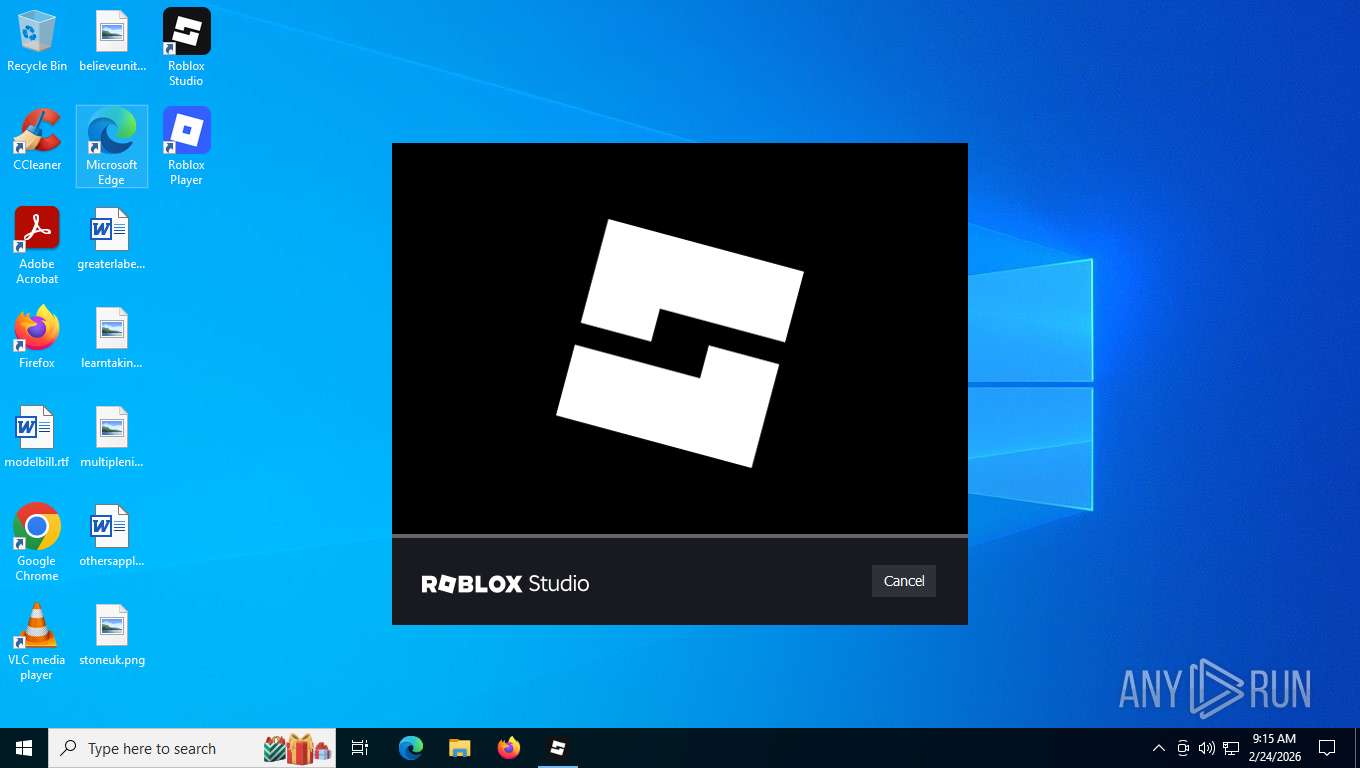Switch to Roblox Studio taskbar item
1360x768 pixels.
pos(558,748)
